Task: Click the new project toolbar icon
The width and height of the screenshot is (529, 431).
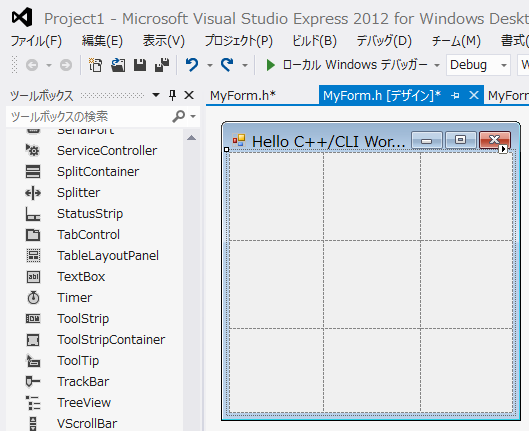Action: click(95, 65)
